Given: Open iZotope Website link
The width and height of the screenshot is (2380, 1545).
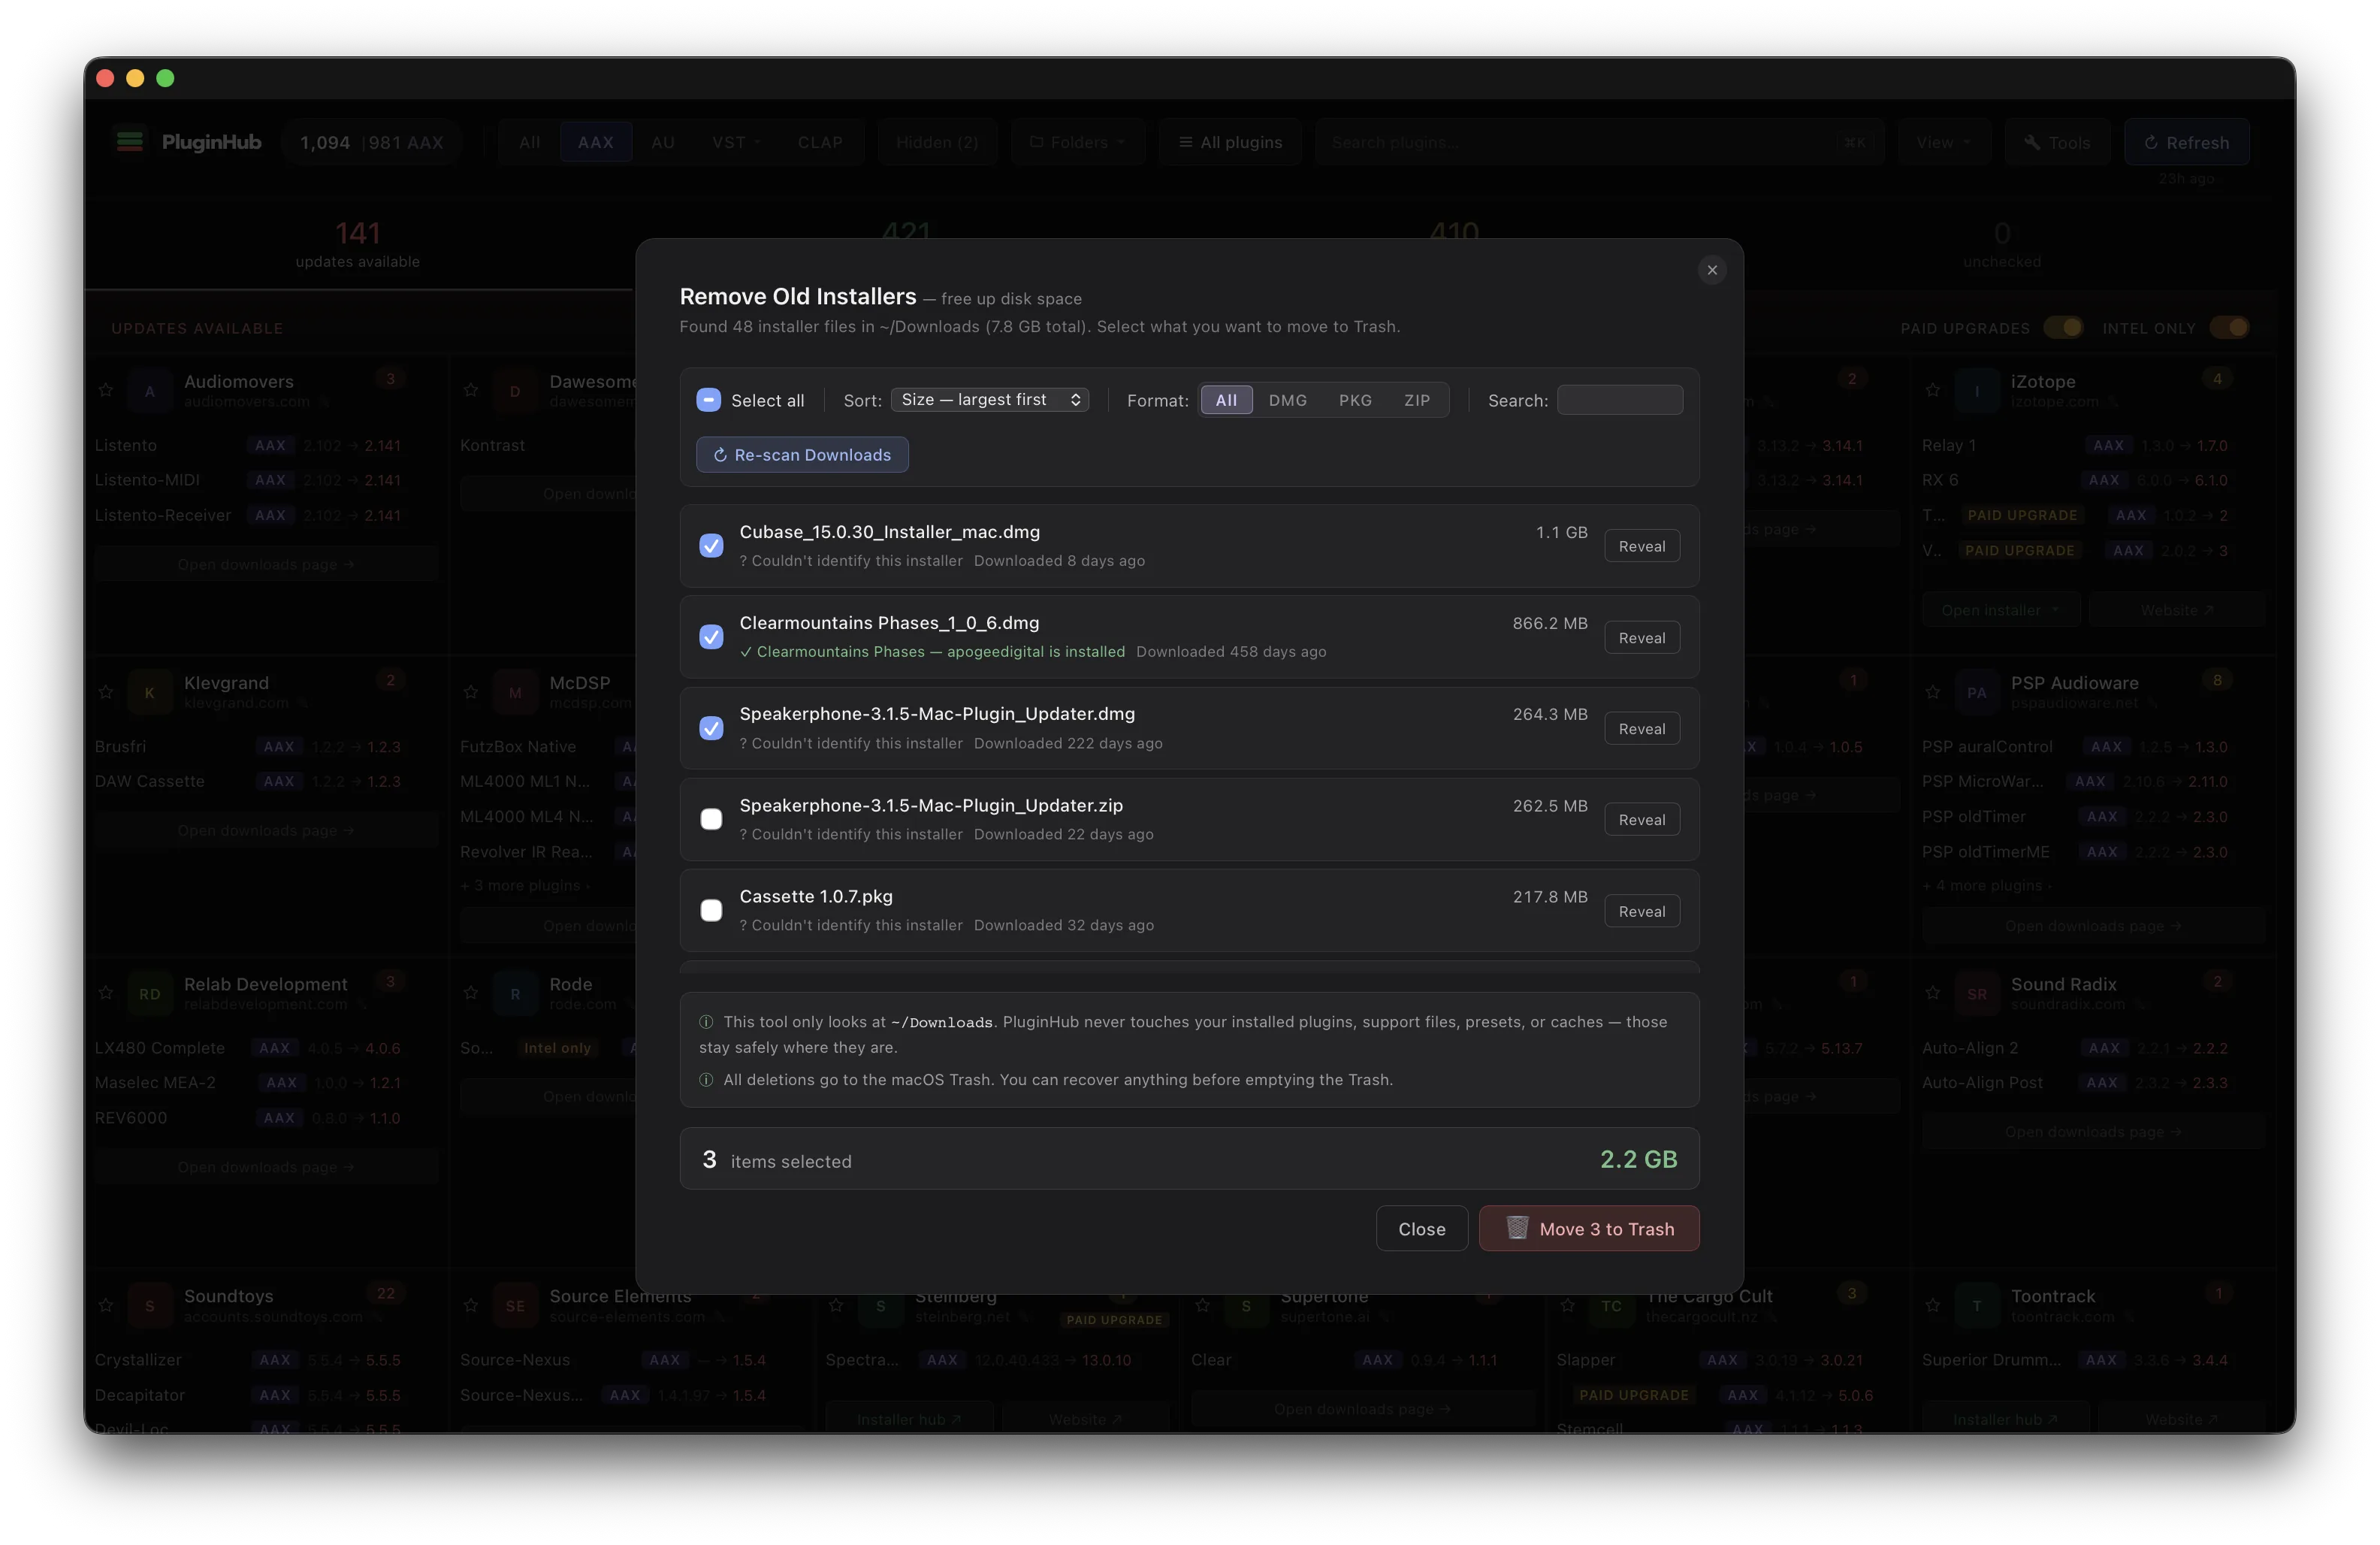Looking at the screenshot, I should pyautogui.click(x=2176, y=610).
